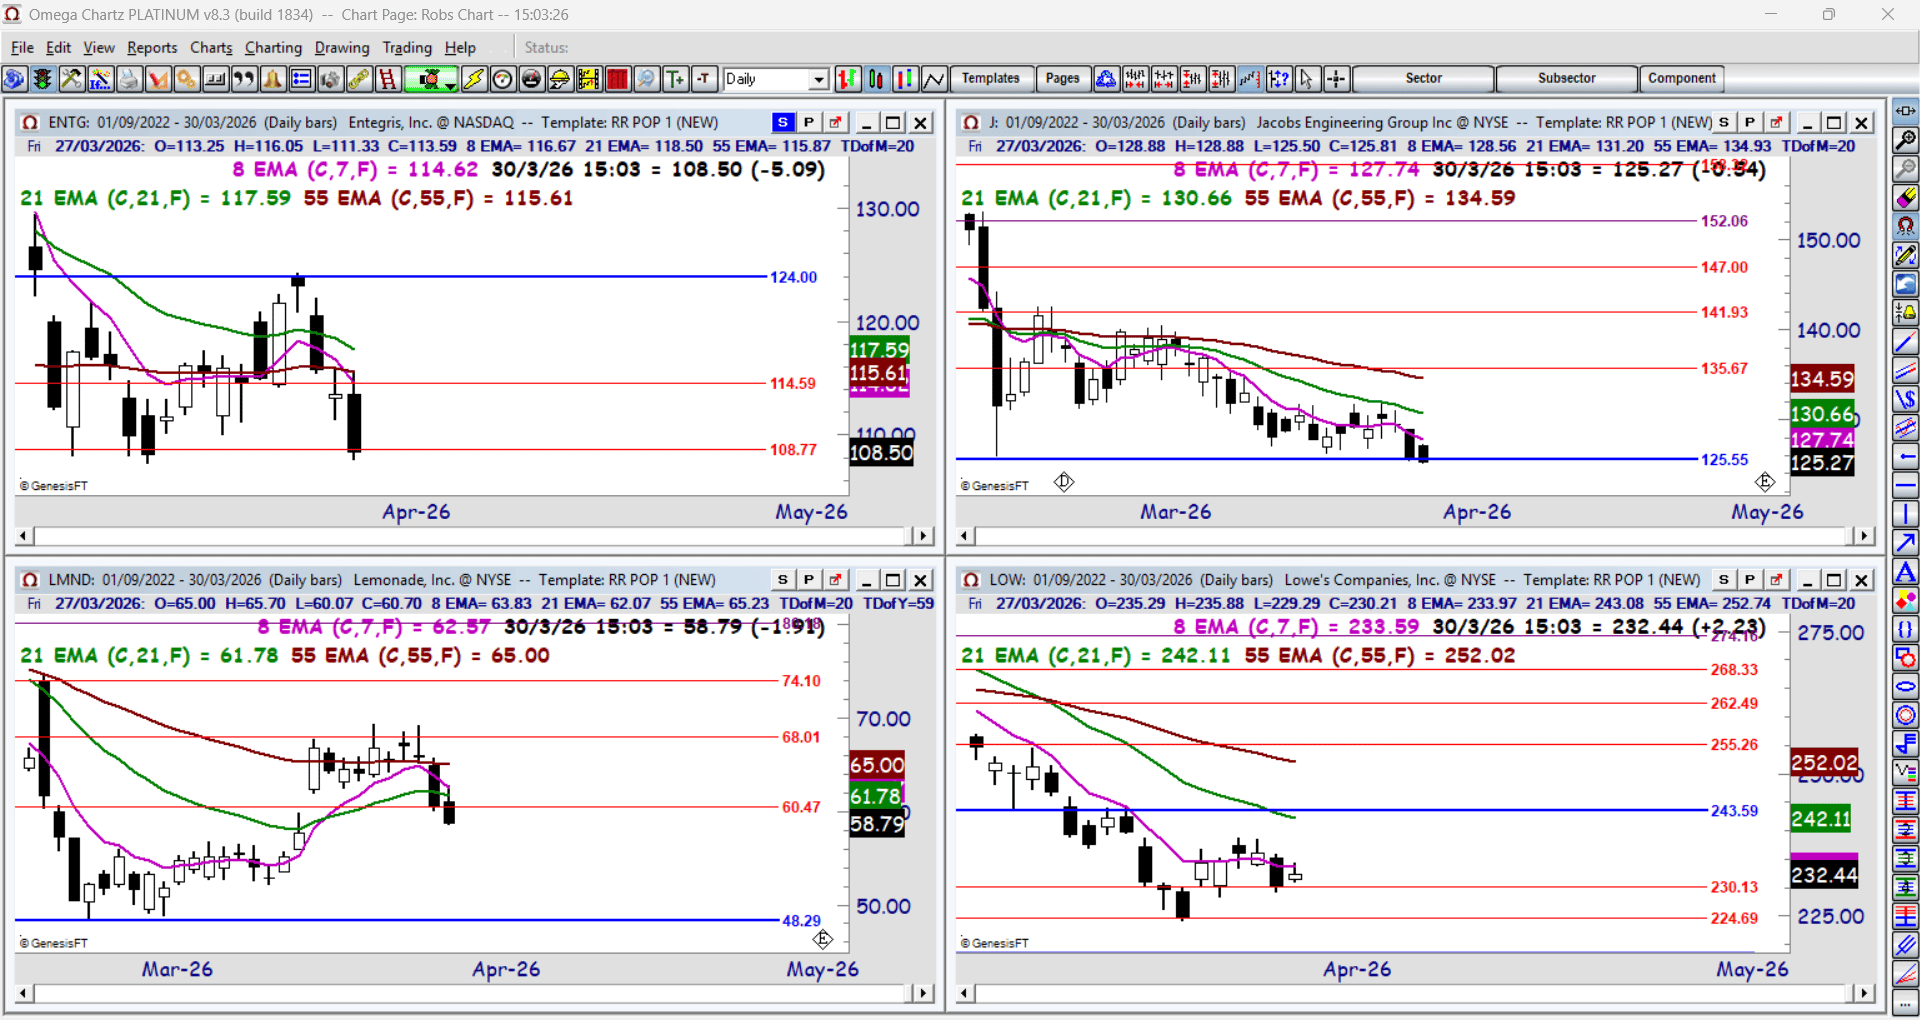Click the Subsector button

click(1567, 79)
